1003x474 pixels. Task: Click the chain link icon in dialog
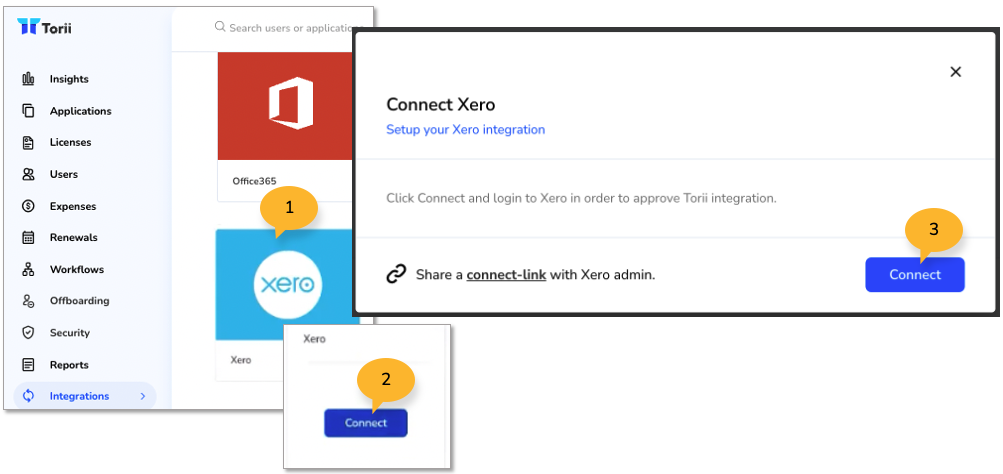[x=397, y=274]
